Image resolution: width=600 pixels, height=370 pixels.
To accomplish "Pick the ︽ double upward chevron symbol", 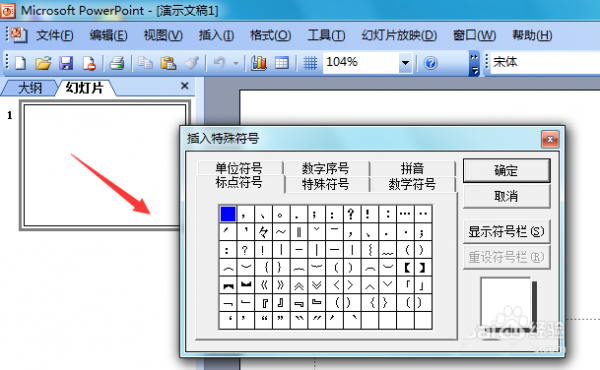I will coord(299,285).
